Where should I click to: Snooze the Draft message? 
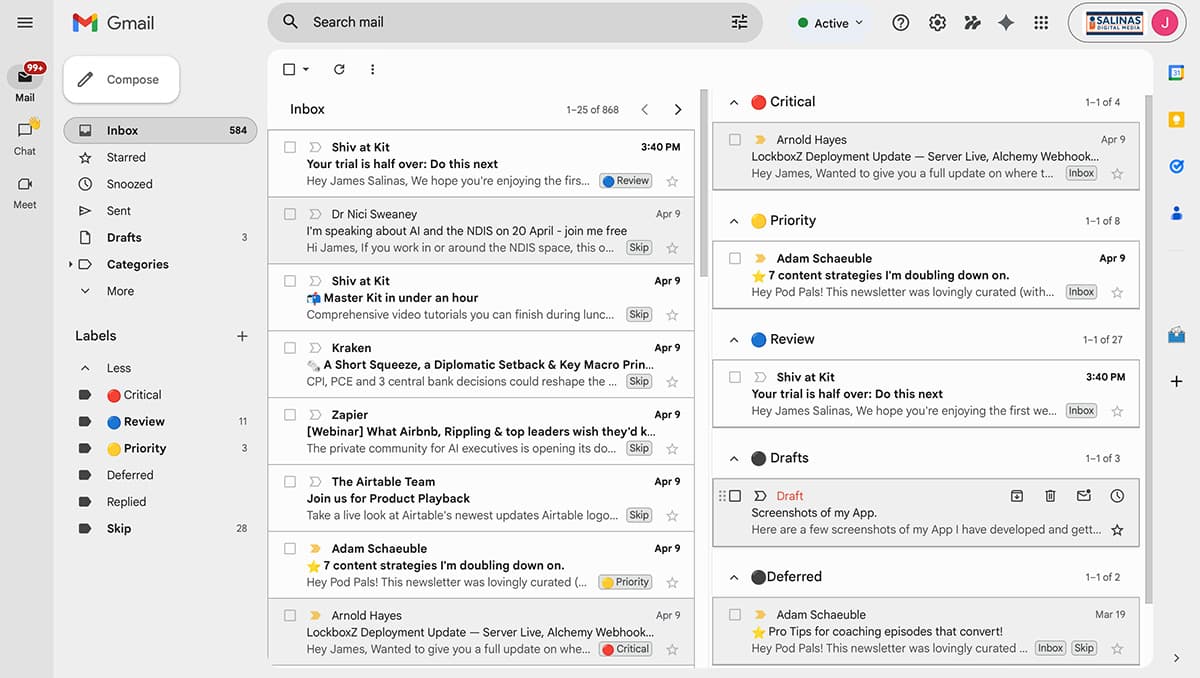(x=1117, y=496)
